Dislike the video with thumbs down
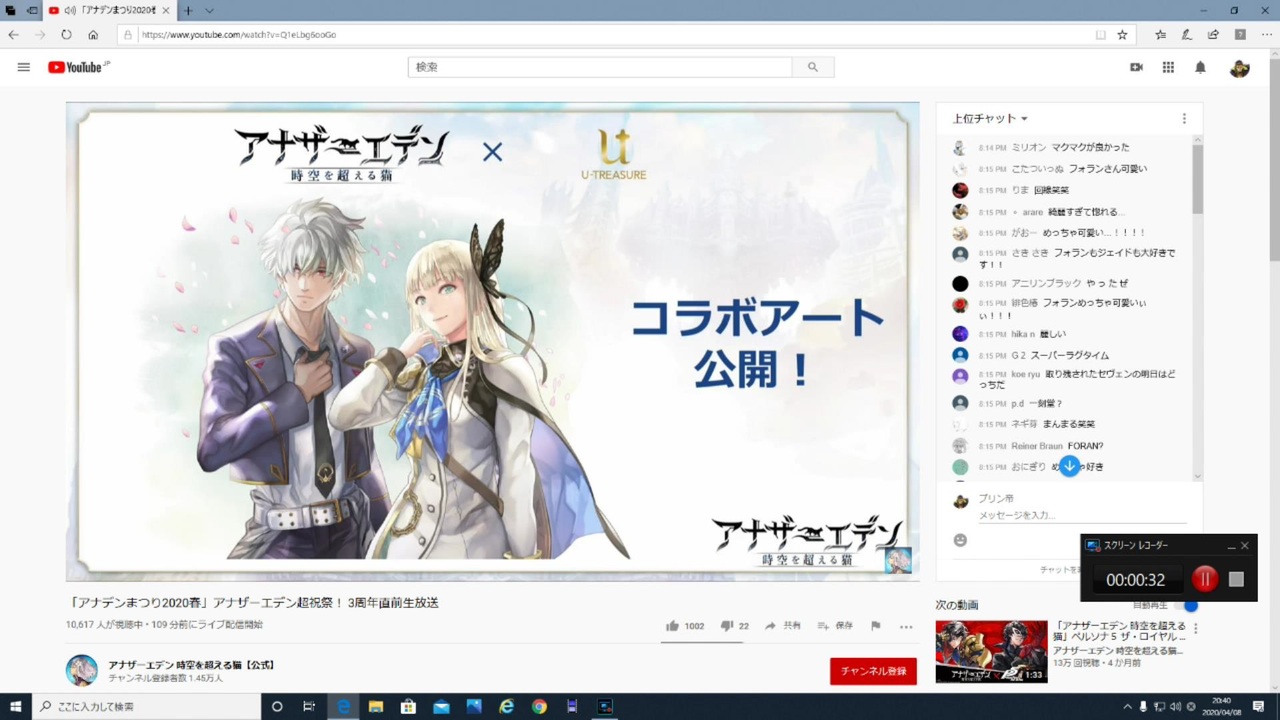Image resolution: width=1280 pixels, height=720 pixels. (735, 626)
